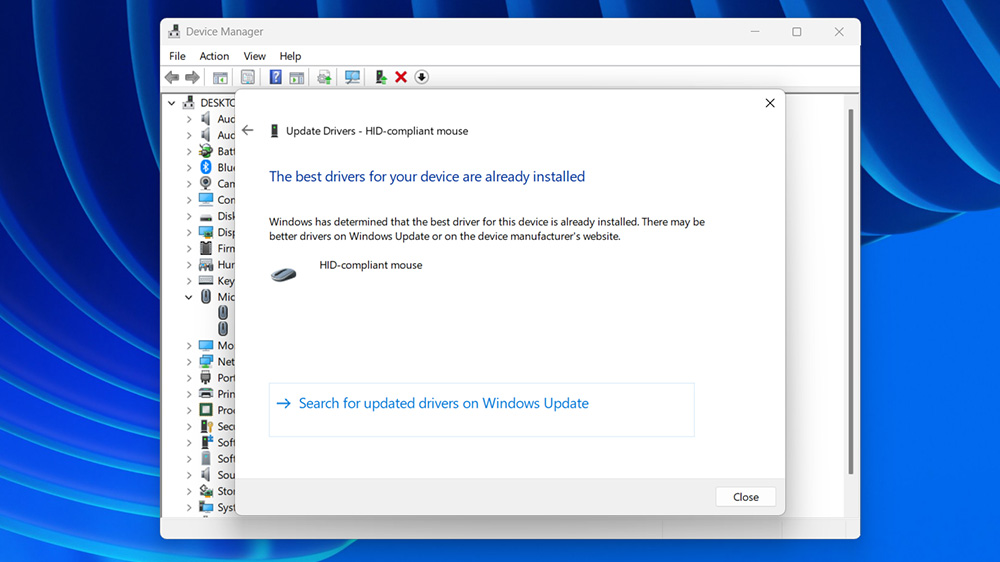Select the Disk drives category icon

pyautogui.click(x=206, y=217)
